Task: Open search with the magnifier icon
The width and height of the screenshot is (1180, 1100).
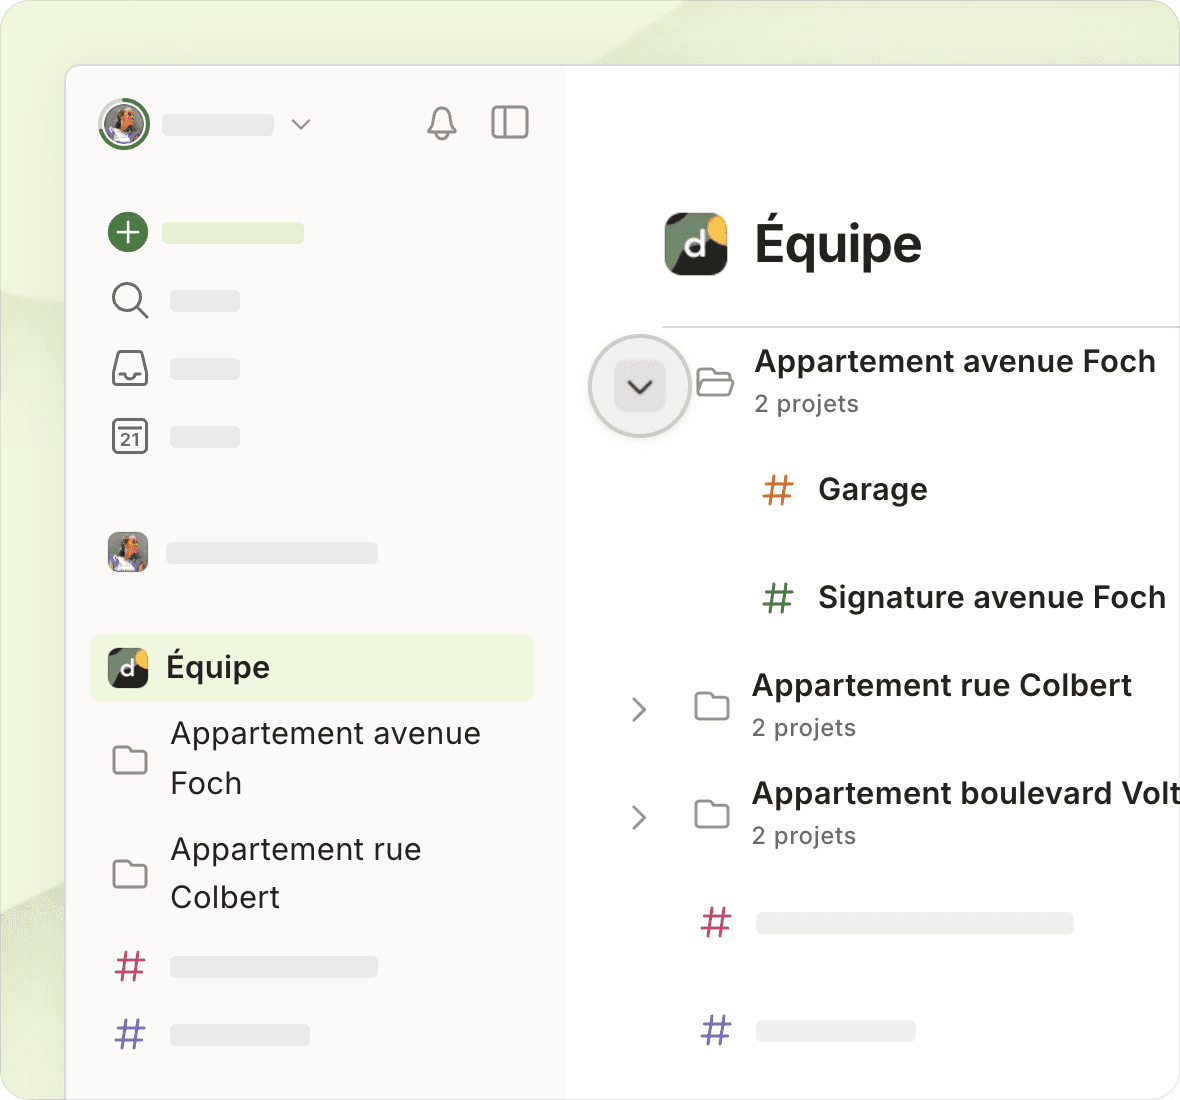Action: coord(129,300)
